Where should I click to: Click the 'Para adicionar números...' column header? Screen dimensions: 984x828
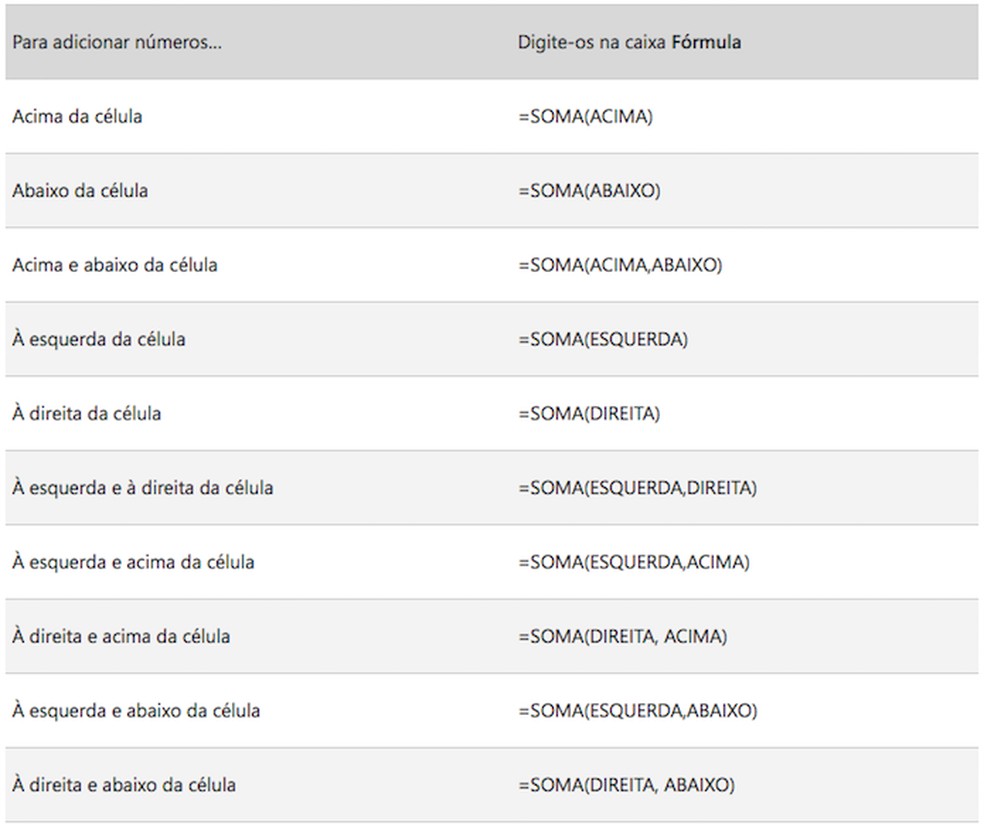point(117,43)
